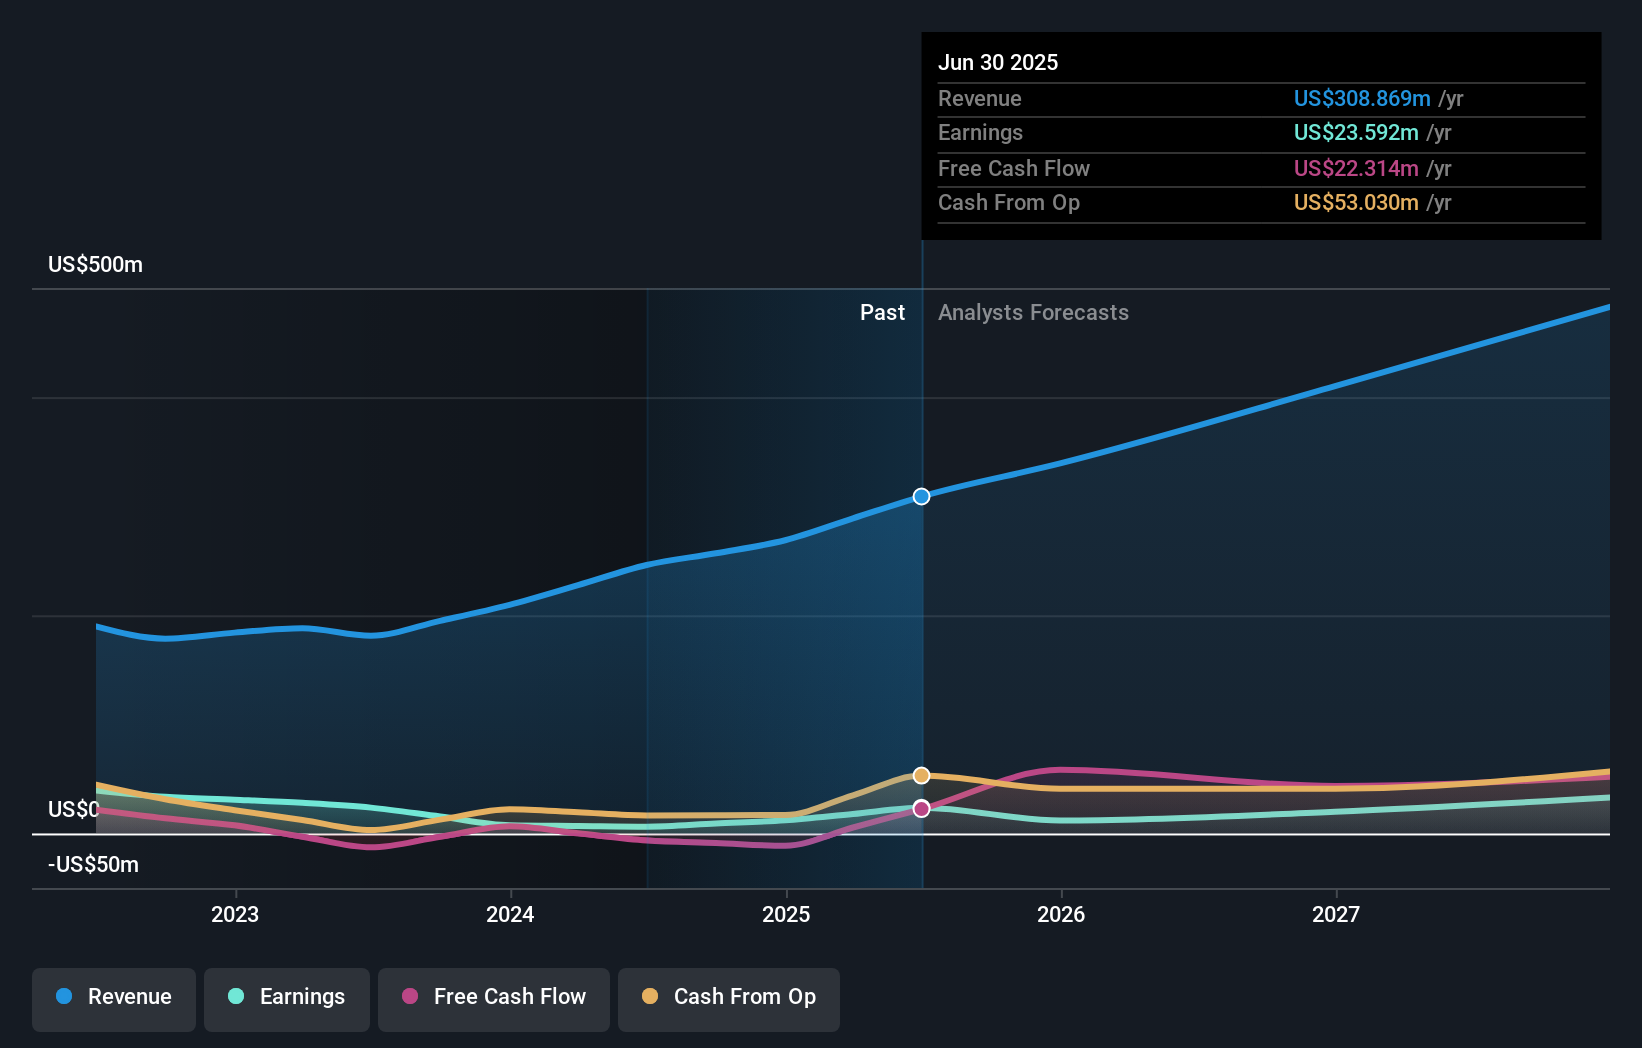The width and height of the screenshot is (1642, 1048).
Task: Switch to the Past section of the chart
Action: click(x=882, y=312)
